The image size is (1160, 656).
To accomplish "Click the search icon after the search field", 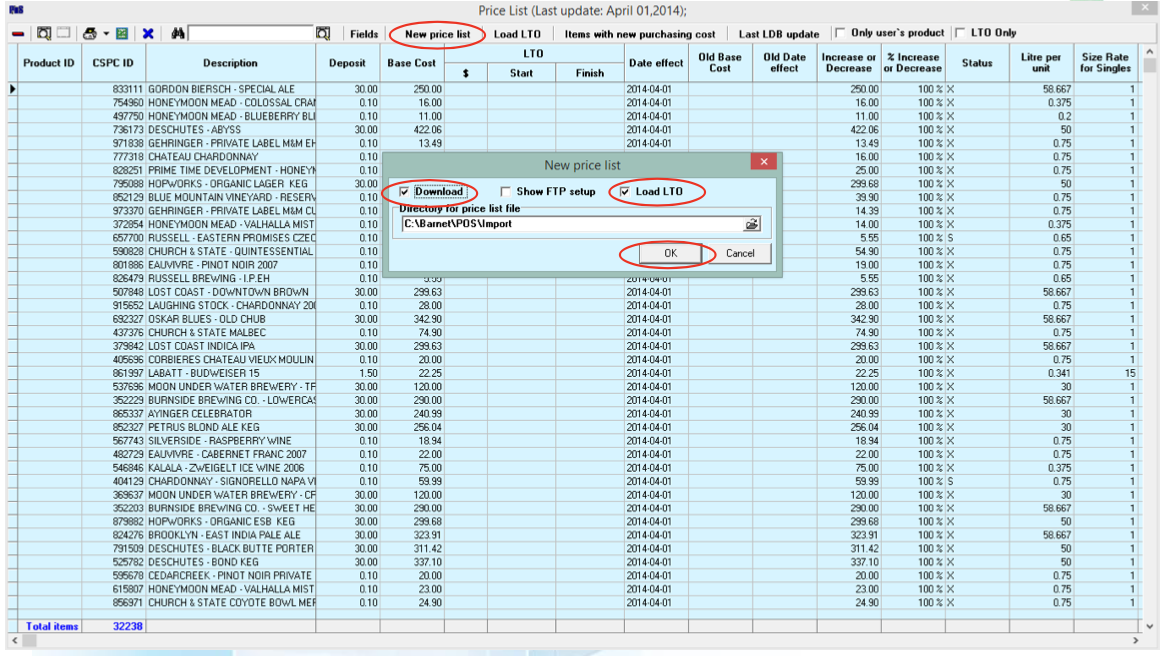I will 323,33.
